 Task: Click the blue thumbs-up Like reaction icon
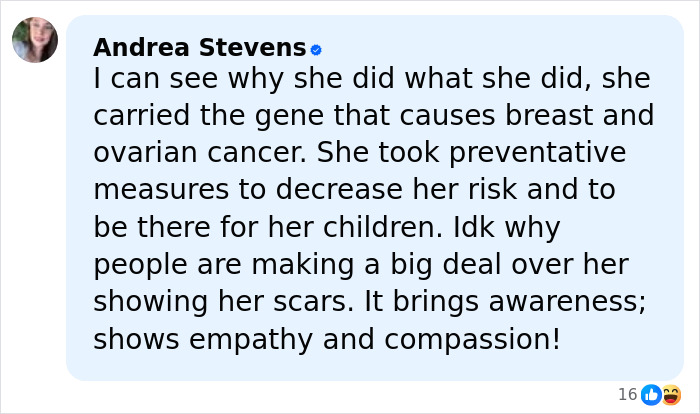(x=651, y=394)
